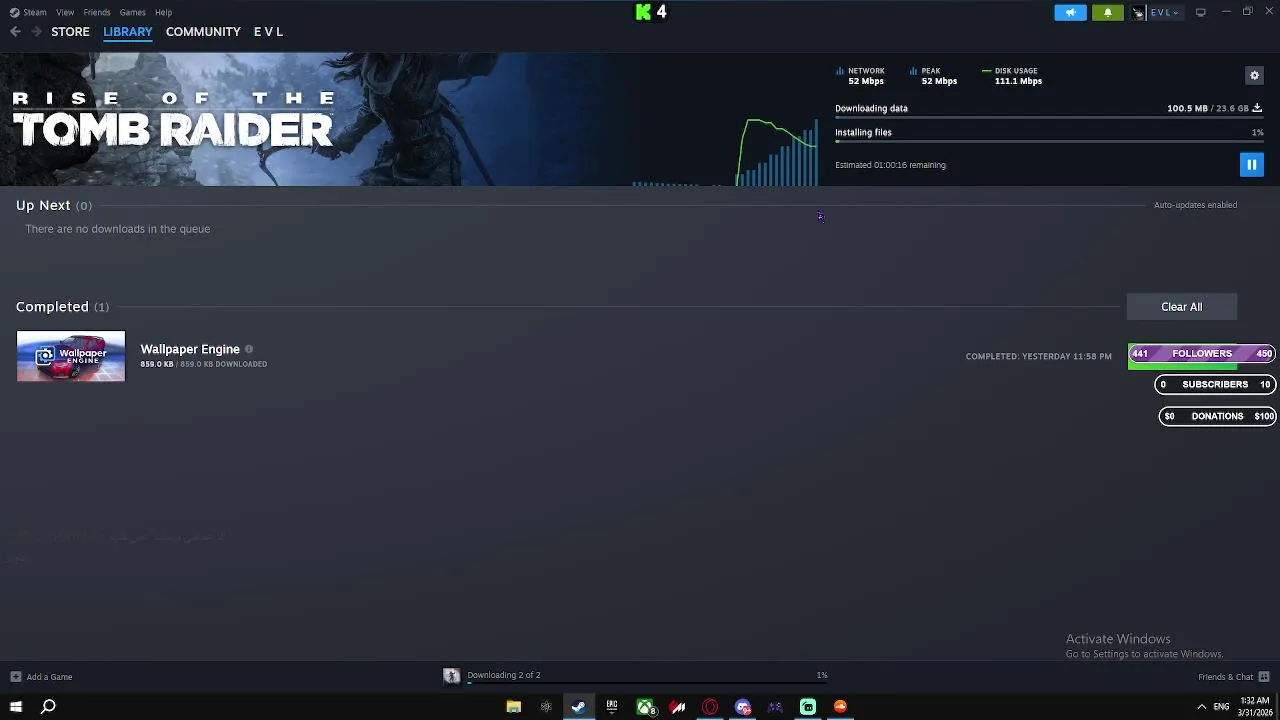Click the 'Up Next' heading

[43, 205]
